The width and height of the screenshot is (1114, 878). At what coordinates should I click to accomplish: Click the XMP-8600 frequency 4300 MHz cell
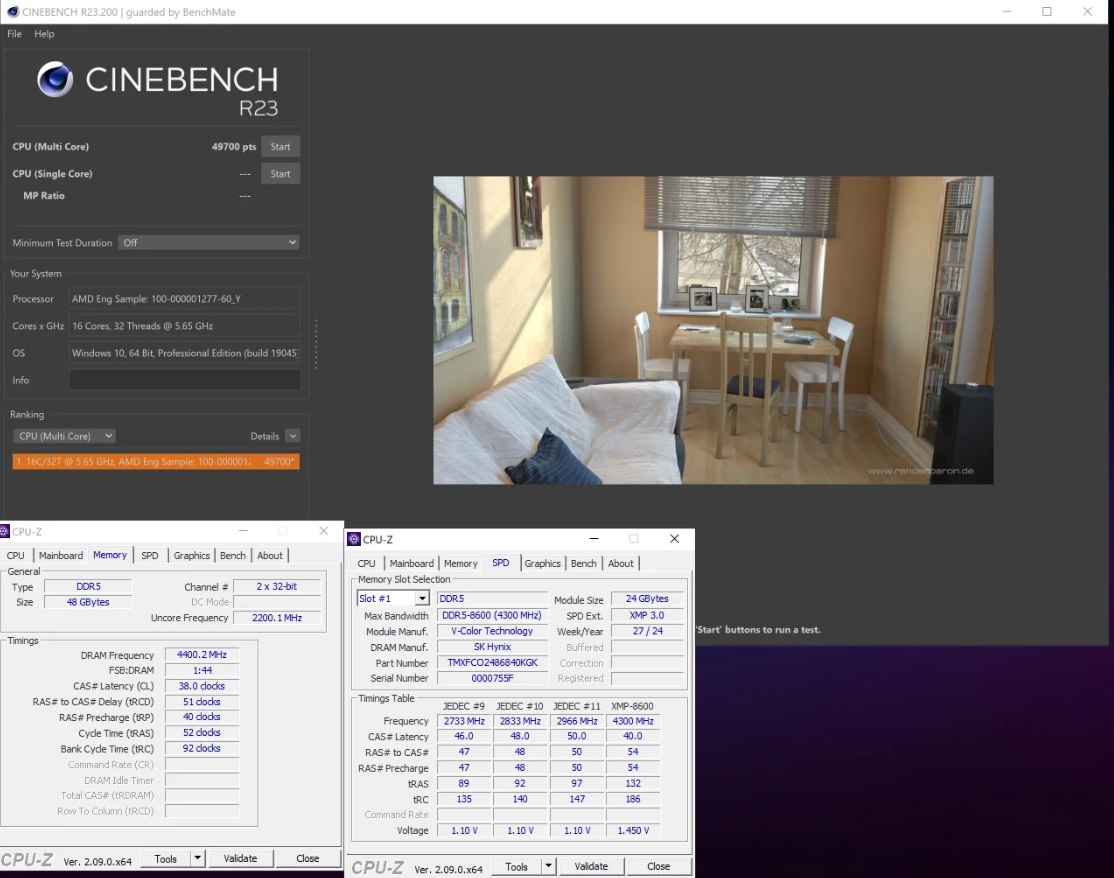coord(633,721)
